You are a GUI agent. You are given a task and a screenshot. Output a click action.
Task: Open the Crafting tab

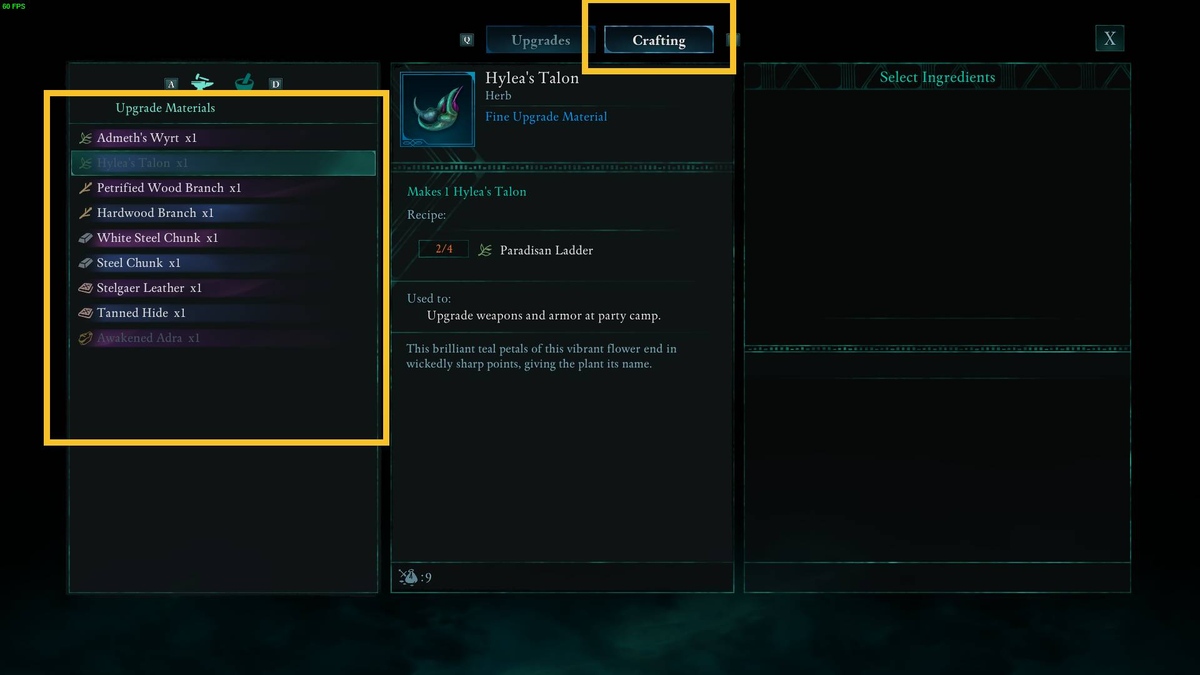pos(659,40)
